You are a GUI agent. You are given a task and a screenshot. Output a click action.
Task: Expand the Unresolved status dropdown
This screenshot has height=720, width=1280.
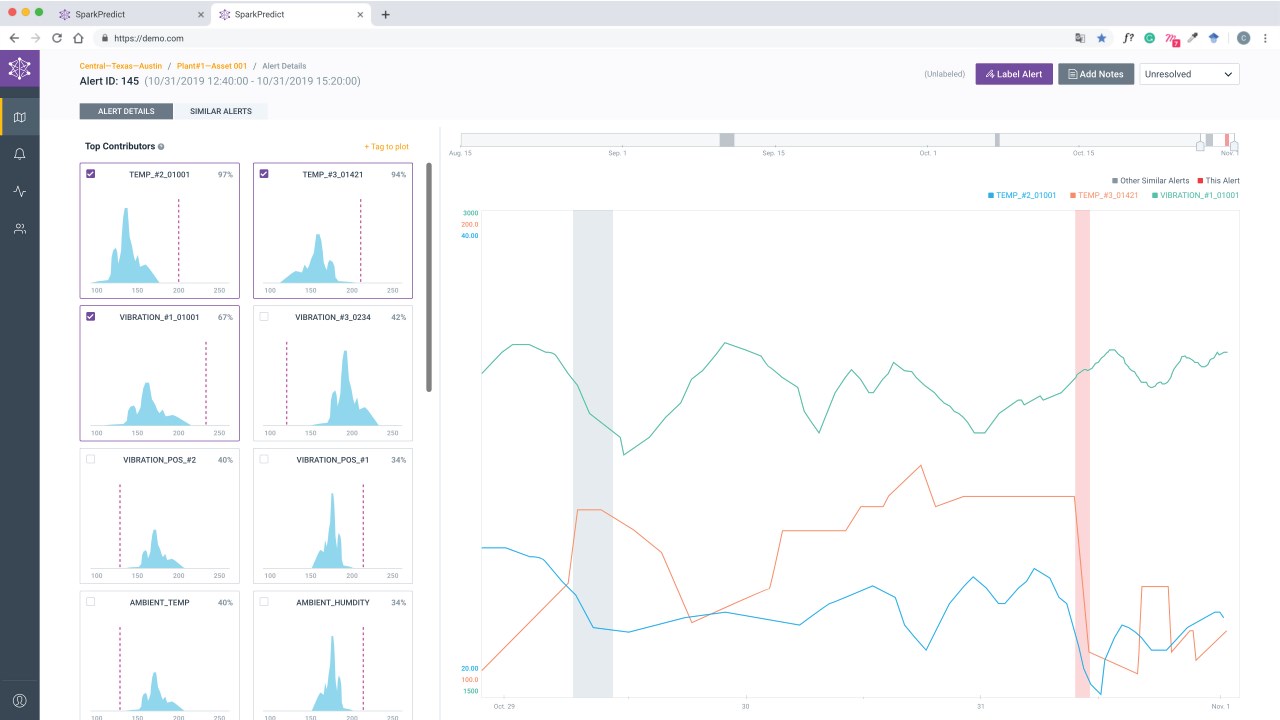(x=1189, y=74)
